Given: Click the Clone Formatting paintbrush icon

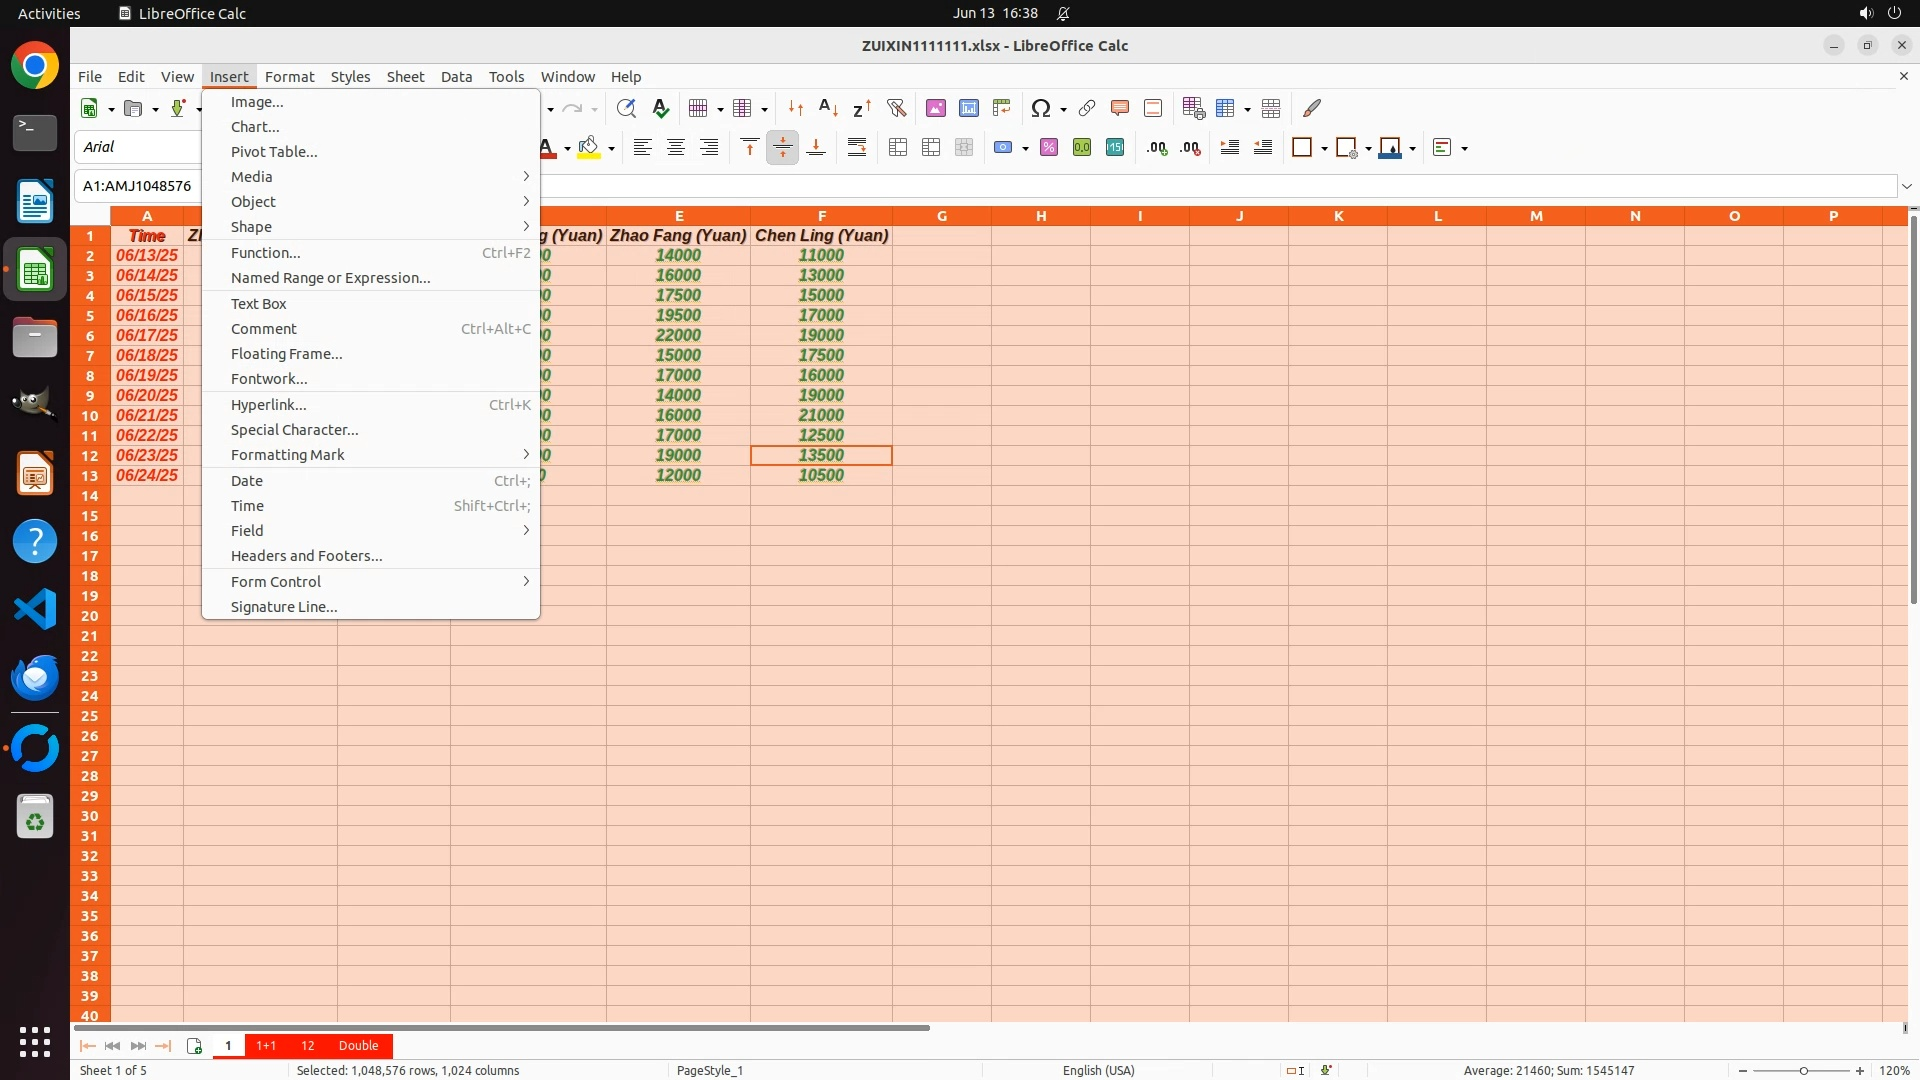Looking at the screenshot, I should pos(1312,108).
